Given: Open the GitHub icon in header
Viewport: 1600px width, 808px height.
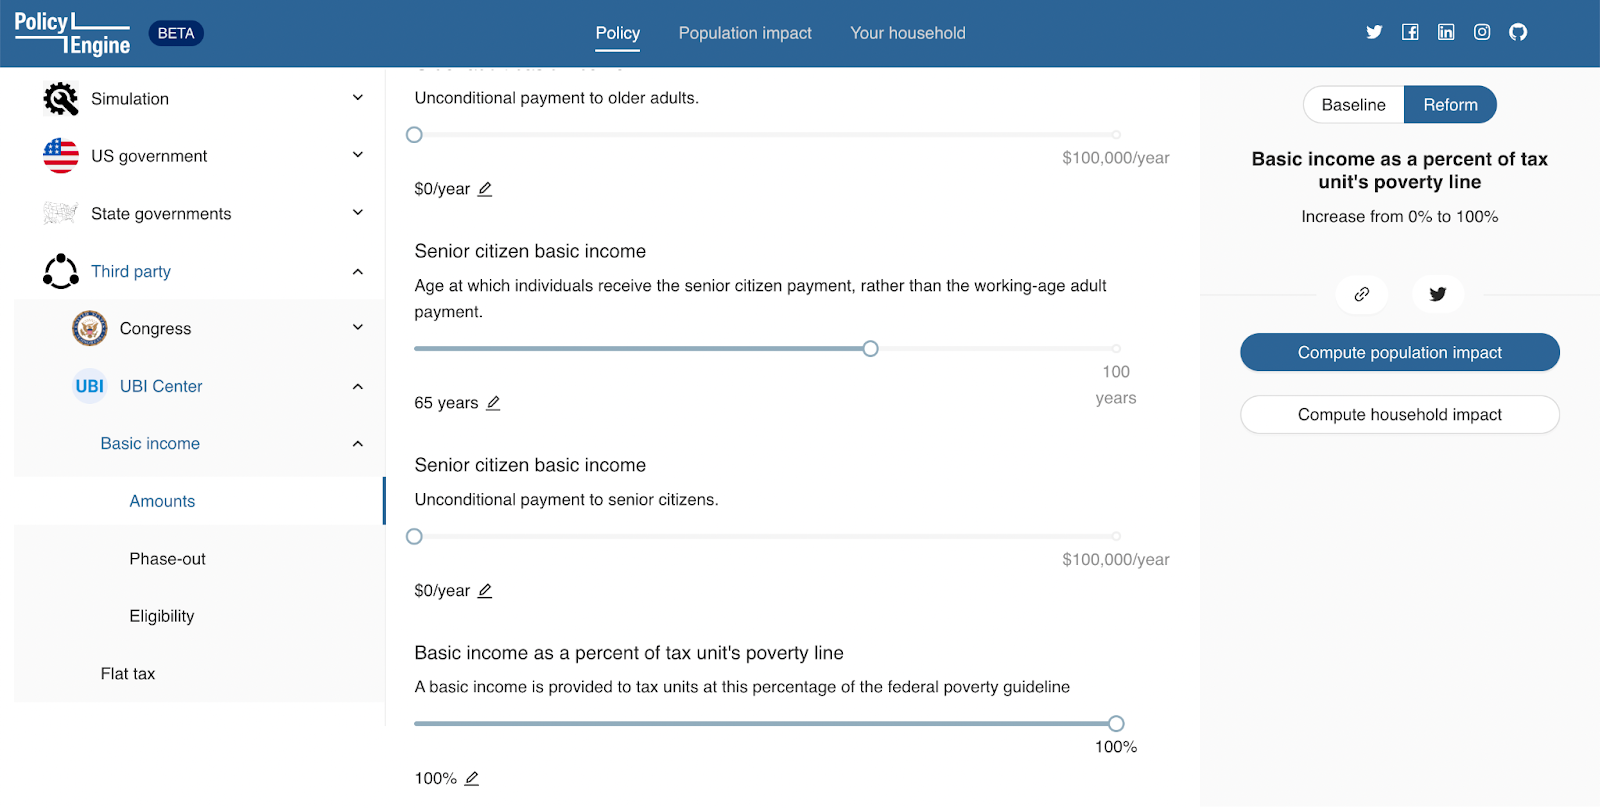Looking at the screenshot, I should [x=1518, y=32].
